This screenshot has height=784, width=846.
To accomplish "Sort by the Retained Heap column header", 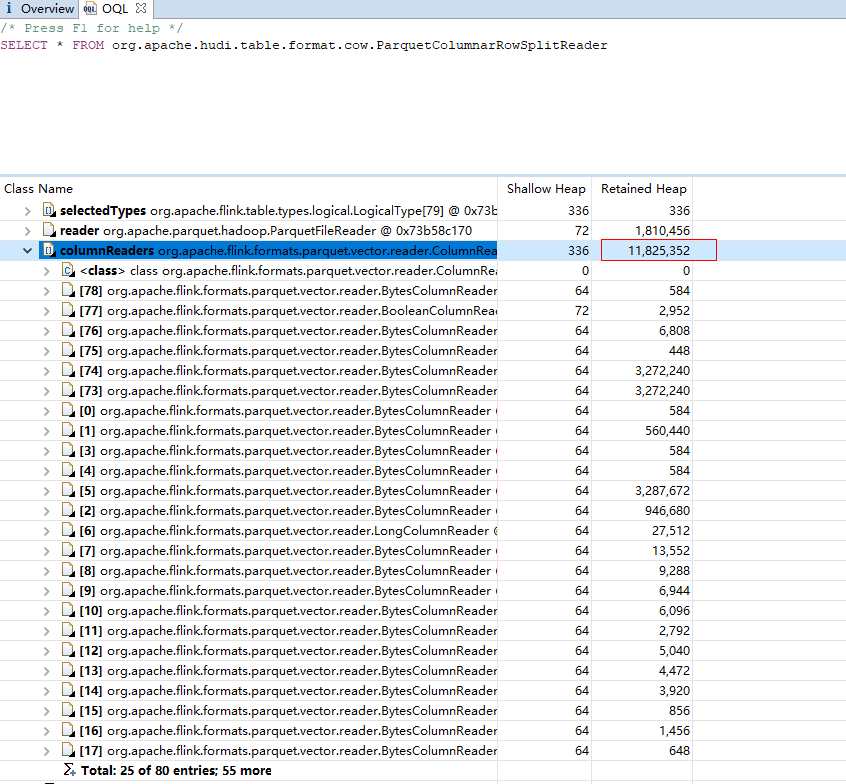I will pos(644,189).
